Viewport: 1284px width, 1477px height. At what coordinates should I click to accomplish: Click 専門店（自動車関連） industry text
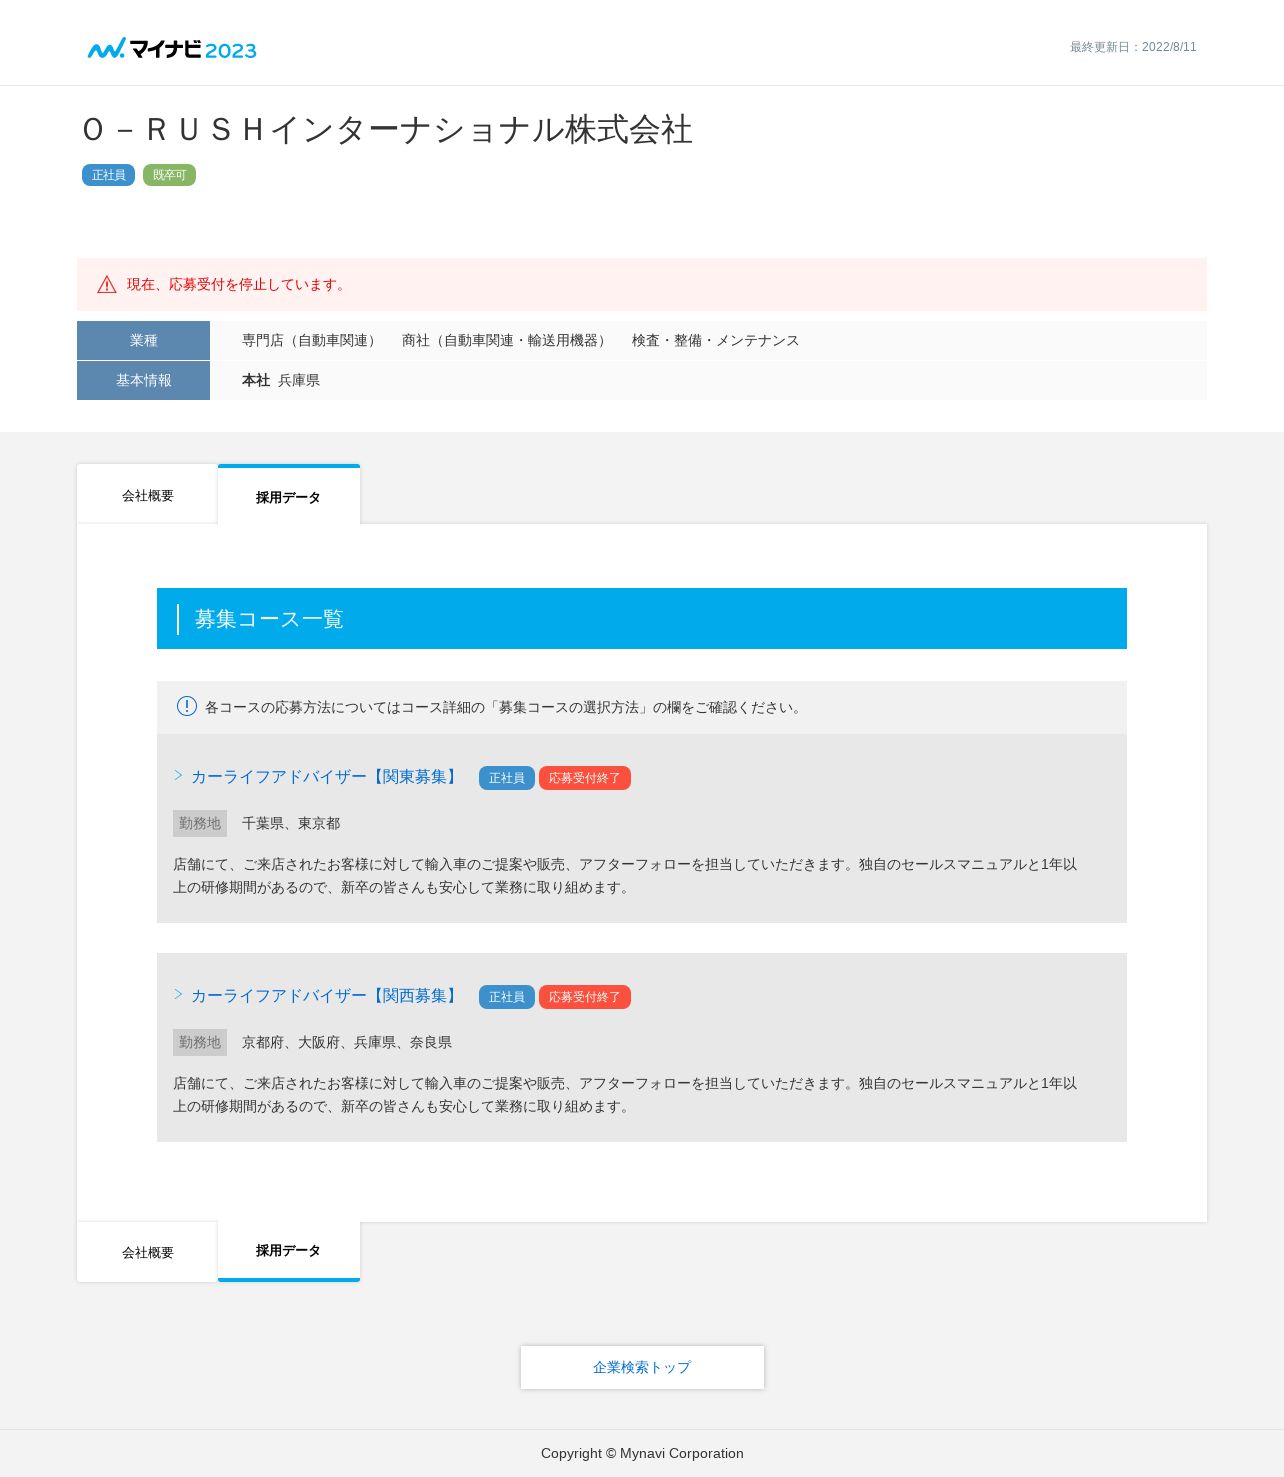(x=312, y=341)
